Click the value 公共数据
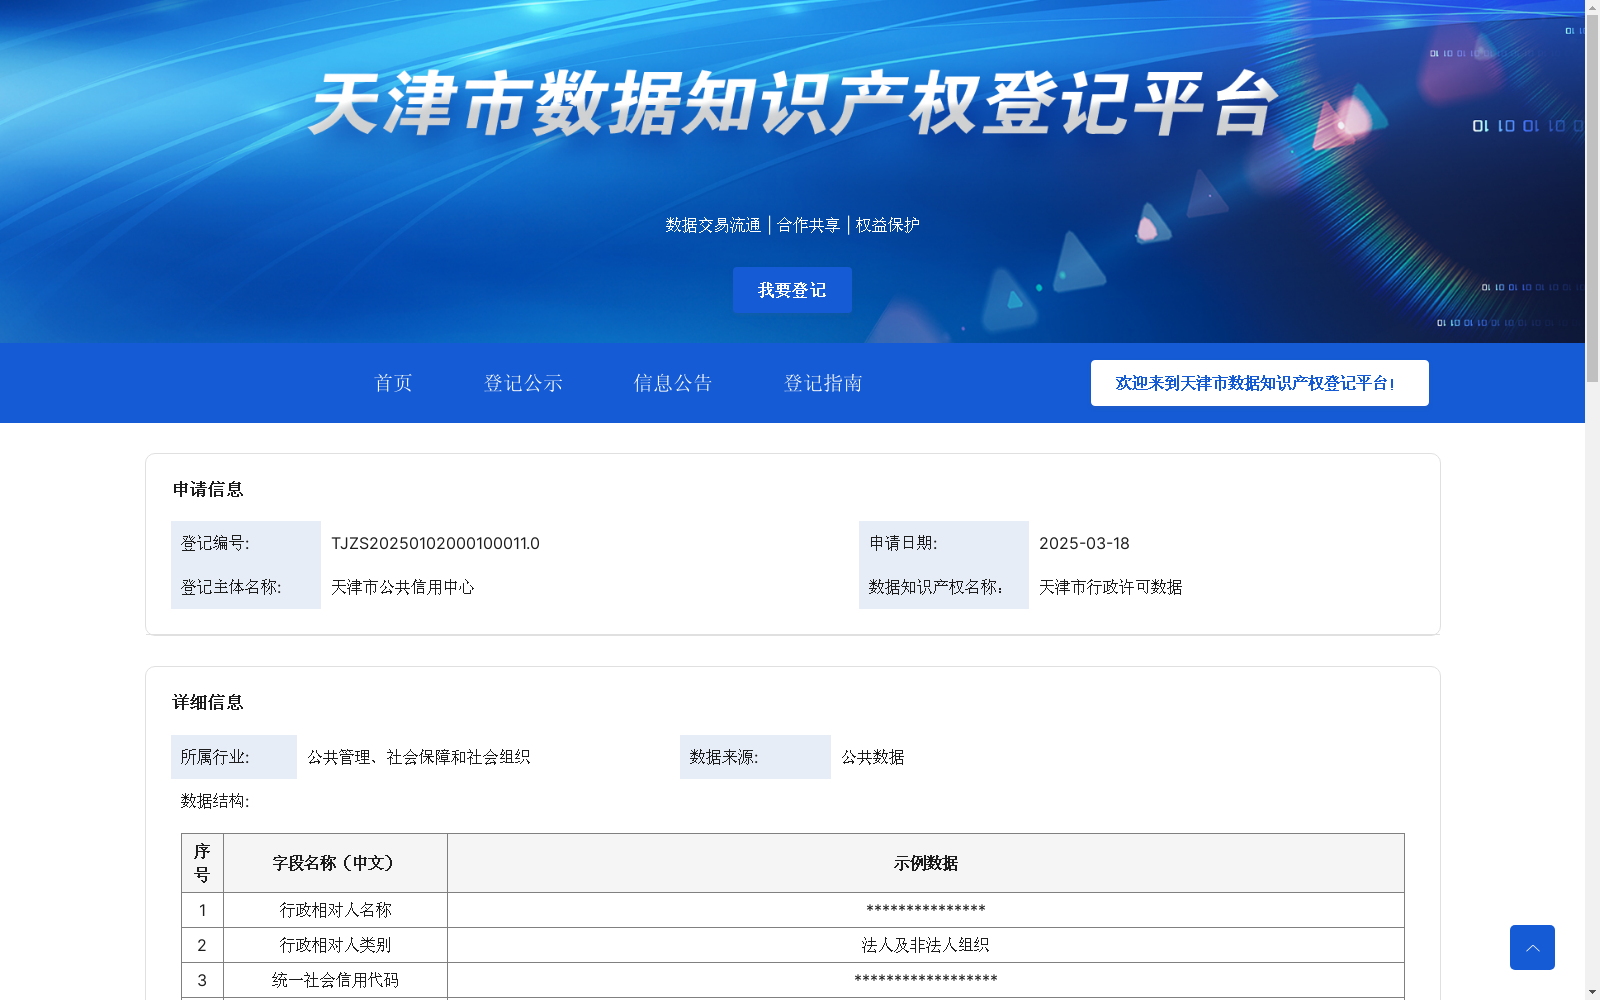Image resolution: width=1600 pixels, height=1000 pixels. pyautogui.click(x=872, y=757)
